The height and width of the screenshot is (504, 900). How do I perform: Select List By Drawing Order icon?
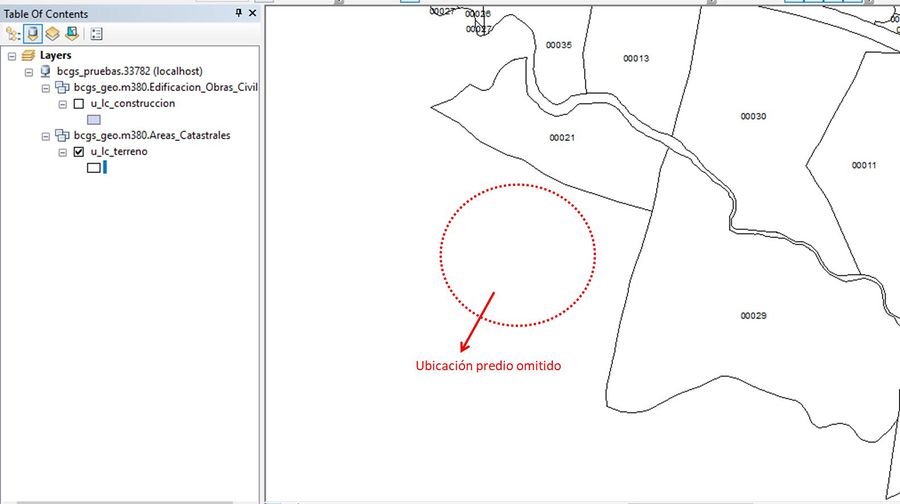coord(12,34)
